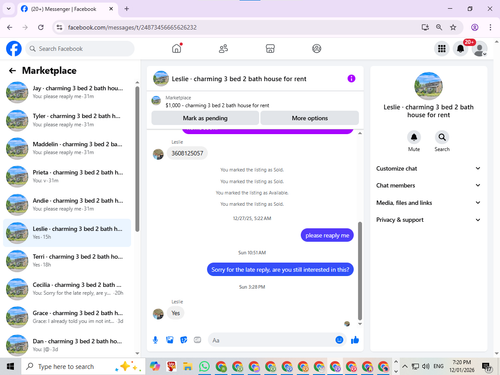Click the Windows taskbar search box

tap(83, 367)
